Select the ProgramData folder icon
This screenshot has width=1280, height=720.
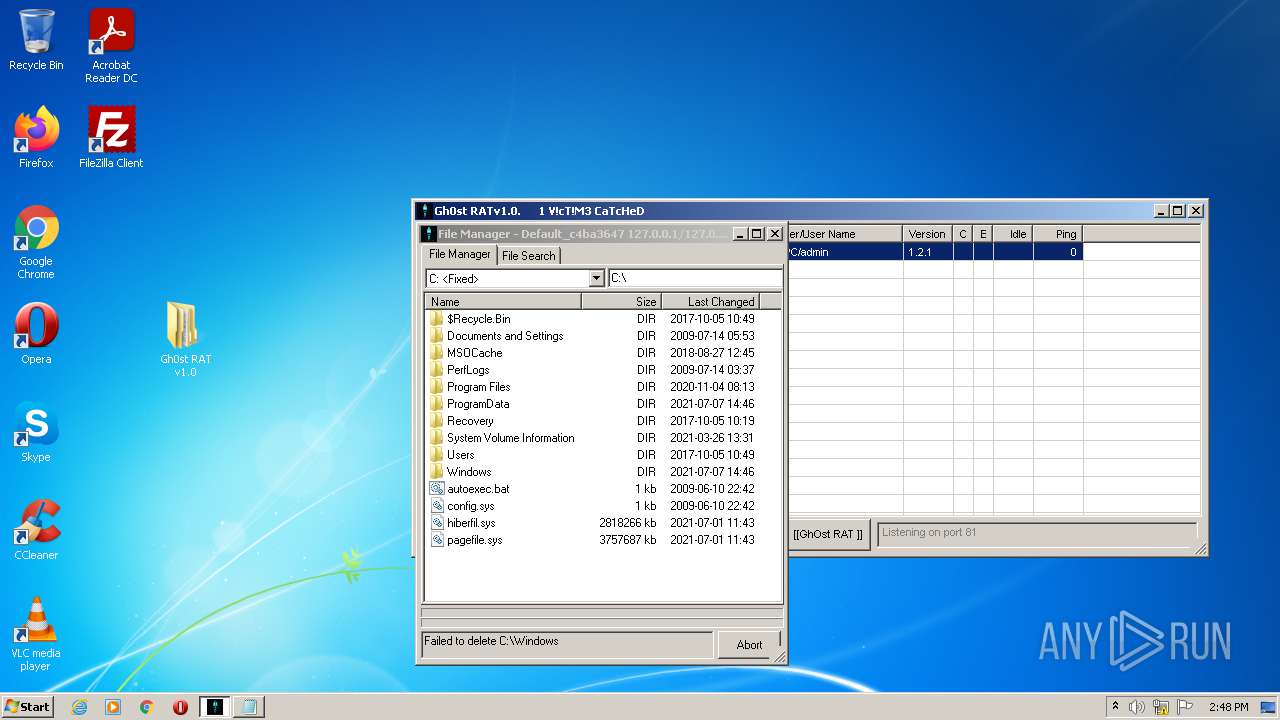pyautogui.click(x=437, y=404)
